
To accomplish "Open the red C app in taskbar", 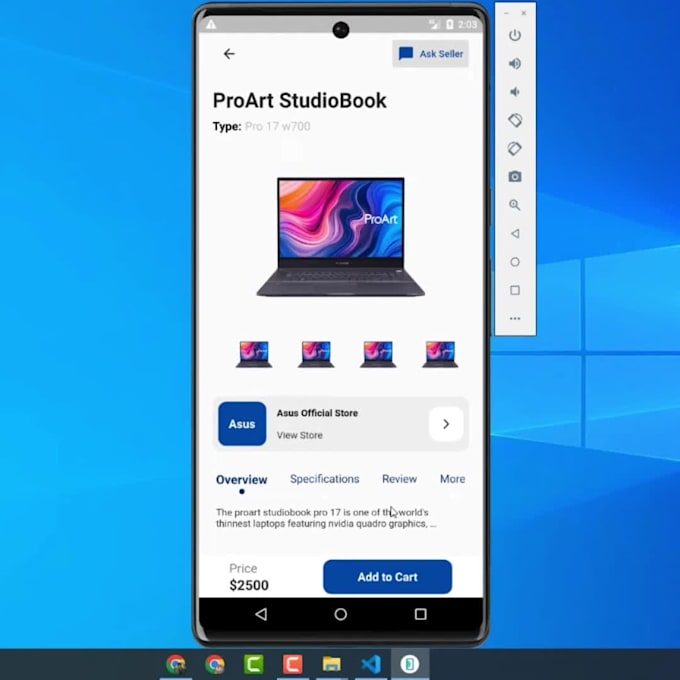I will coord(293,664).
